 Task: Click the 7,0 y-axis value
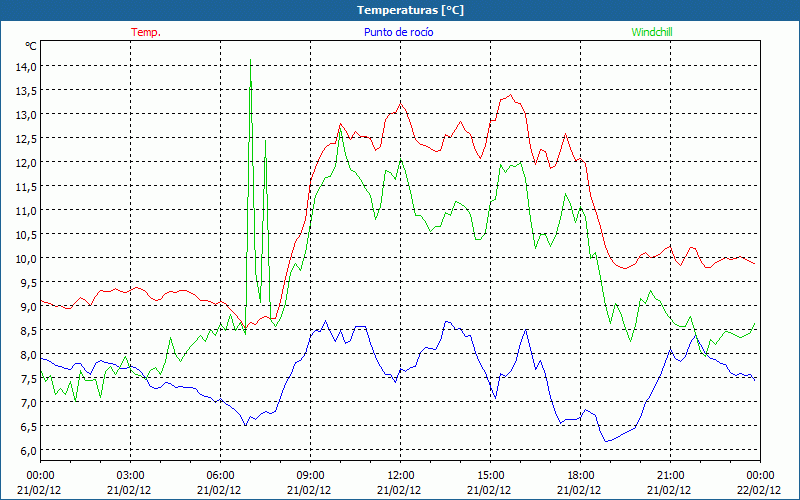pyautogui.click(x=28, y=402)
